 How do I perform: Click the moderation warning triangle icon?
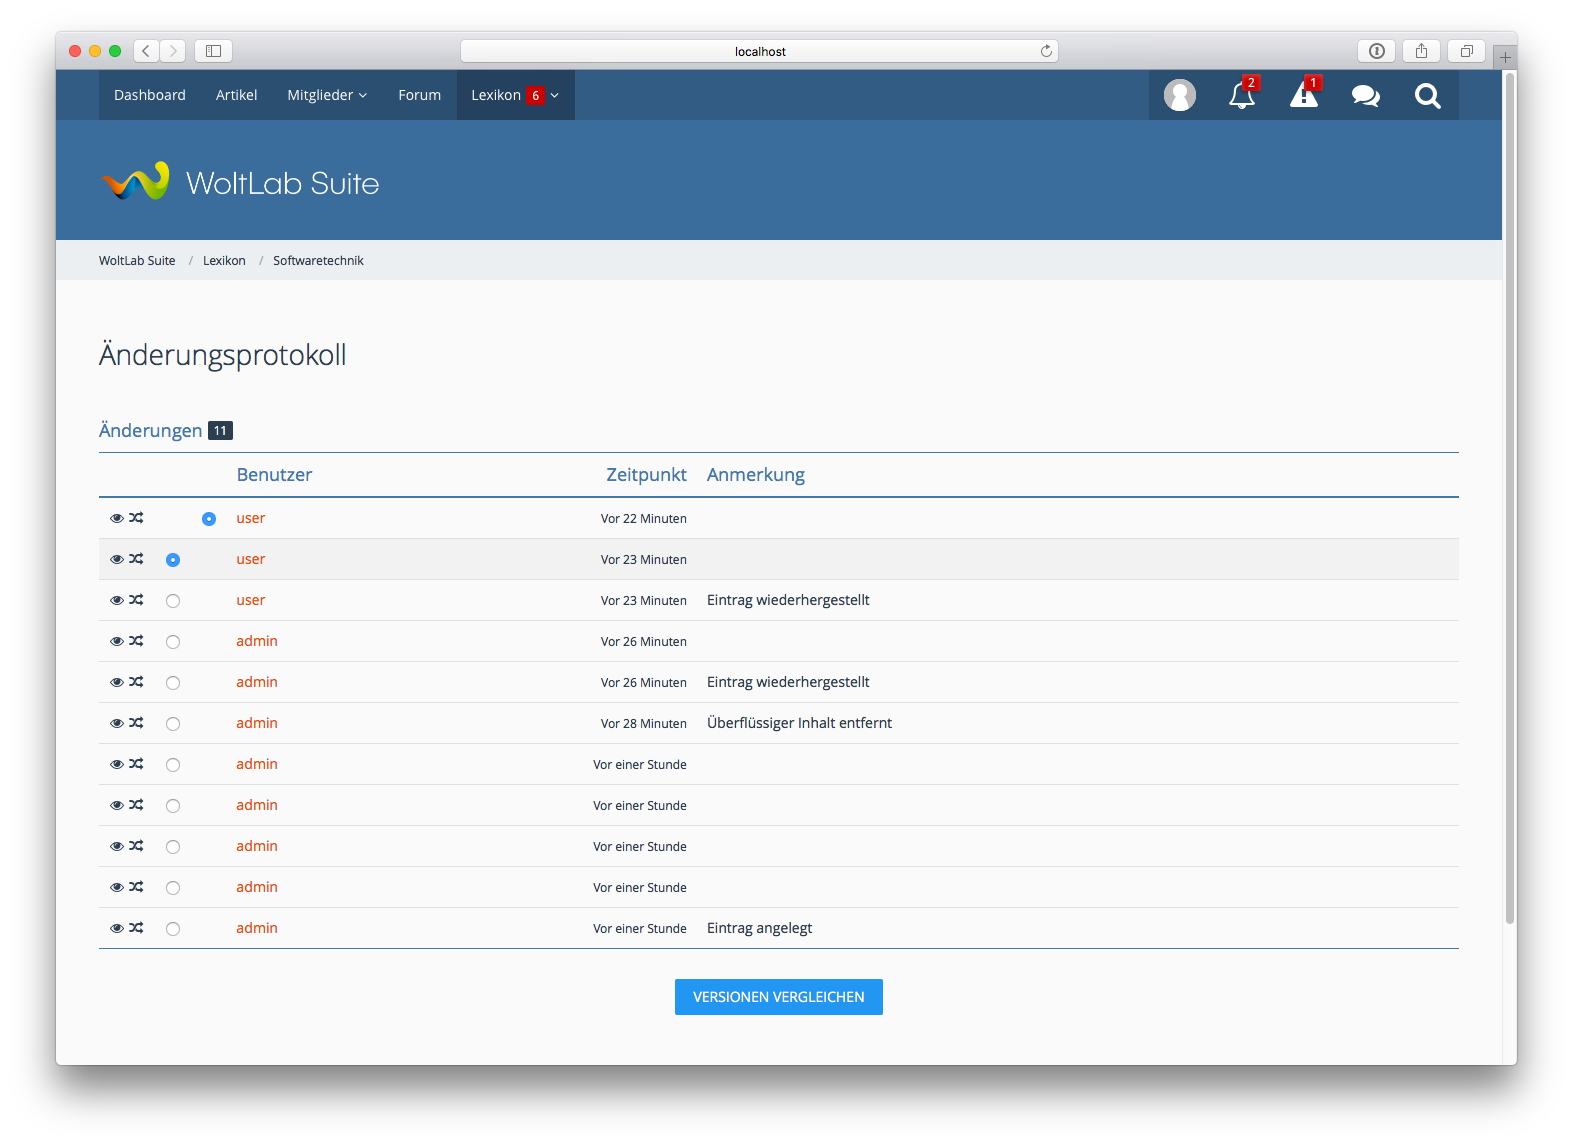[1303, 96]
